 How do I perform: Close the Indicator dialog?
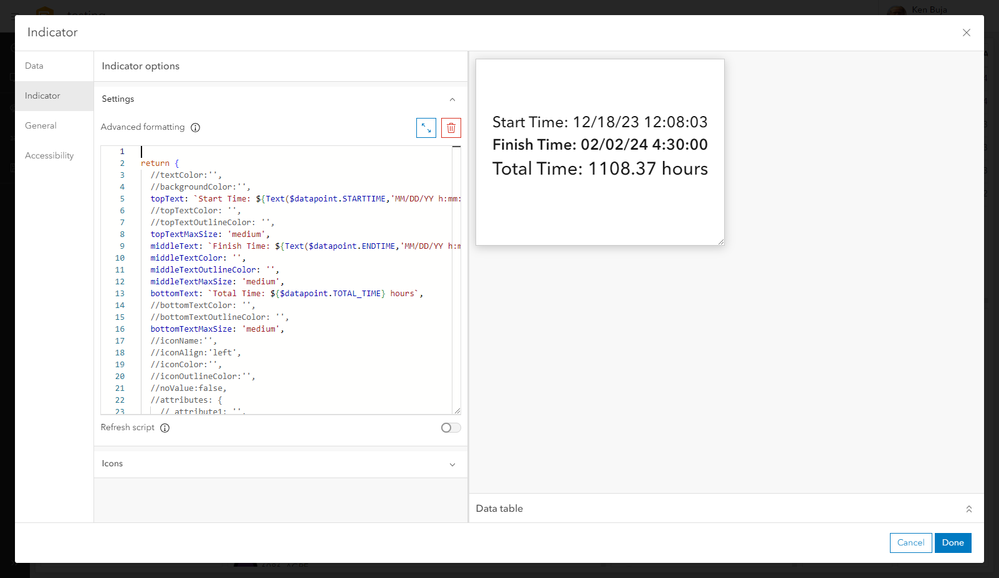[x=967, y=33]
